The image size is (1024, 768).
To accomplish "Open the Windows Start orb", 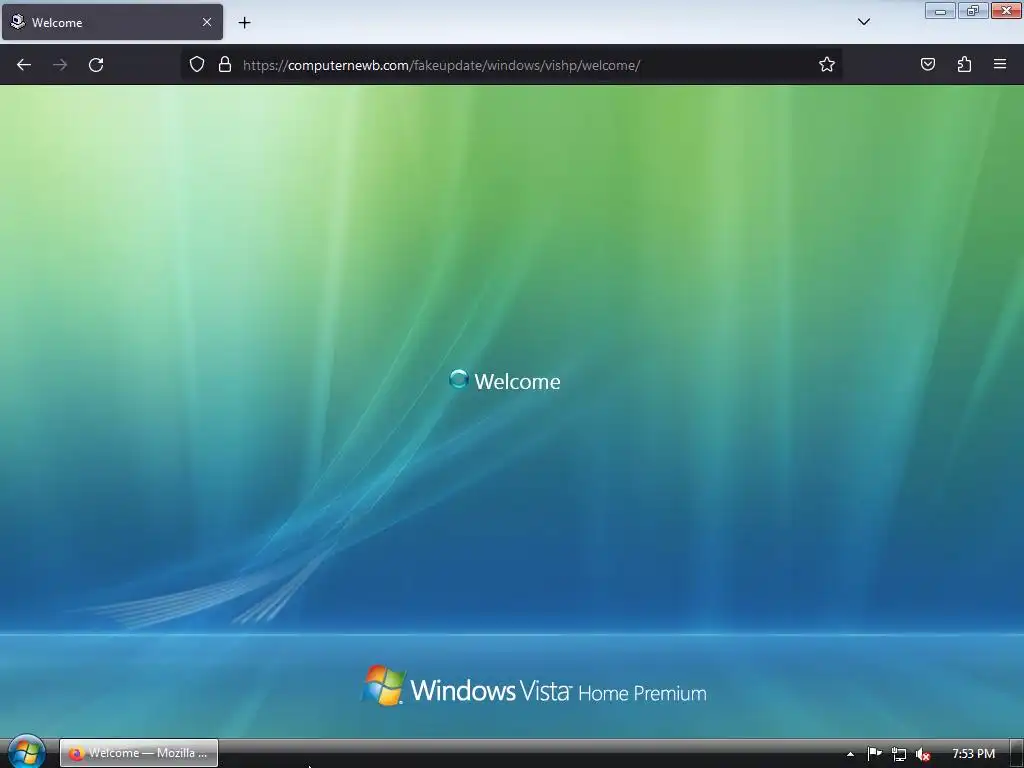I will [x=26, y=752].
